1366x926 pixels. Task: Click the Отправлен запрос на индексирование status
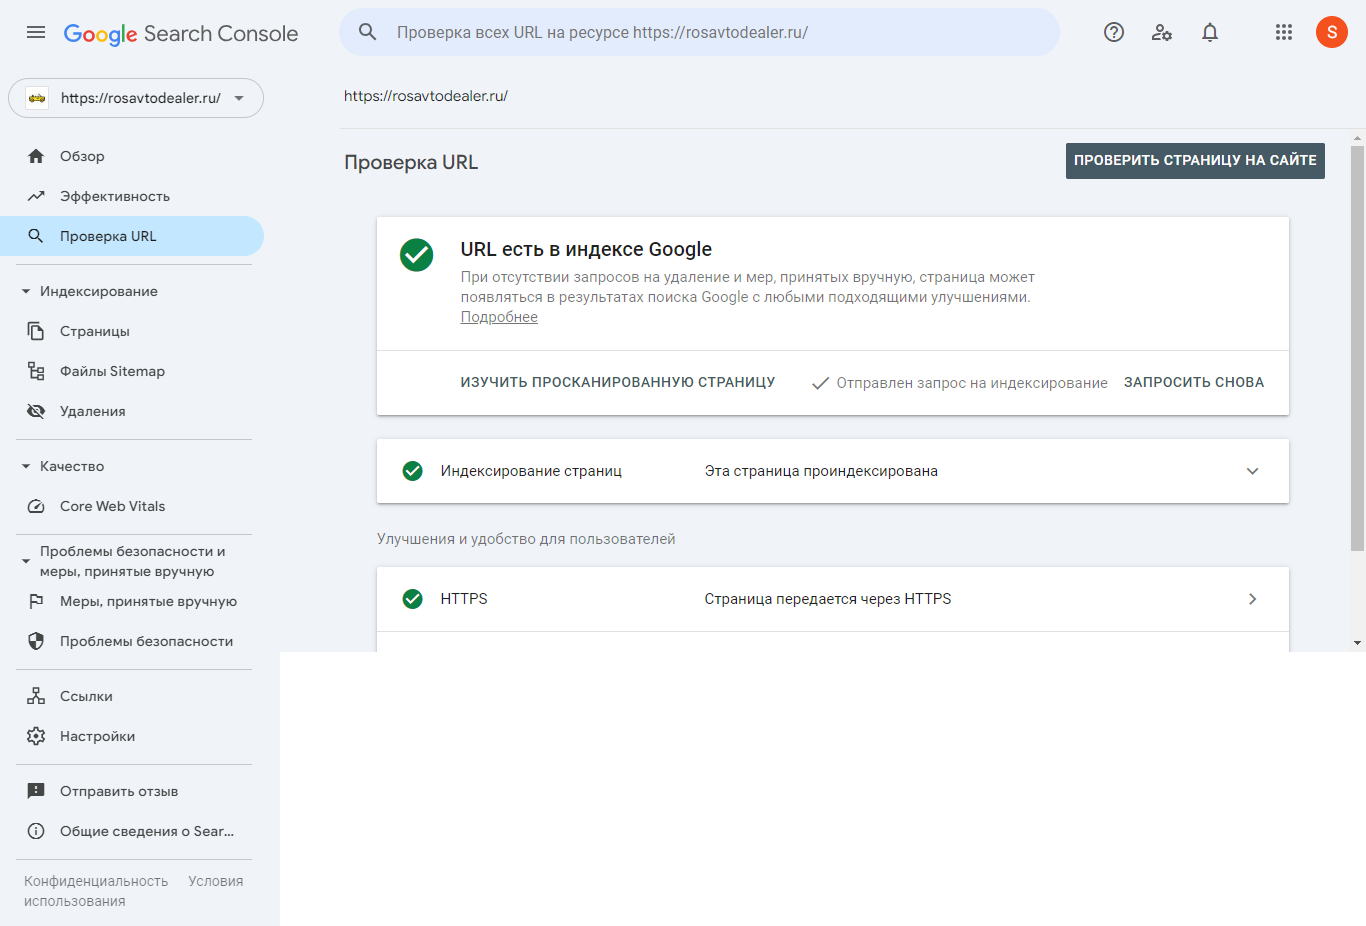point(960,383)
